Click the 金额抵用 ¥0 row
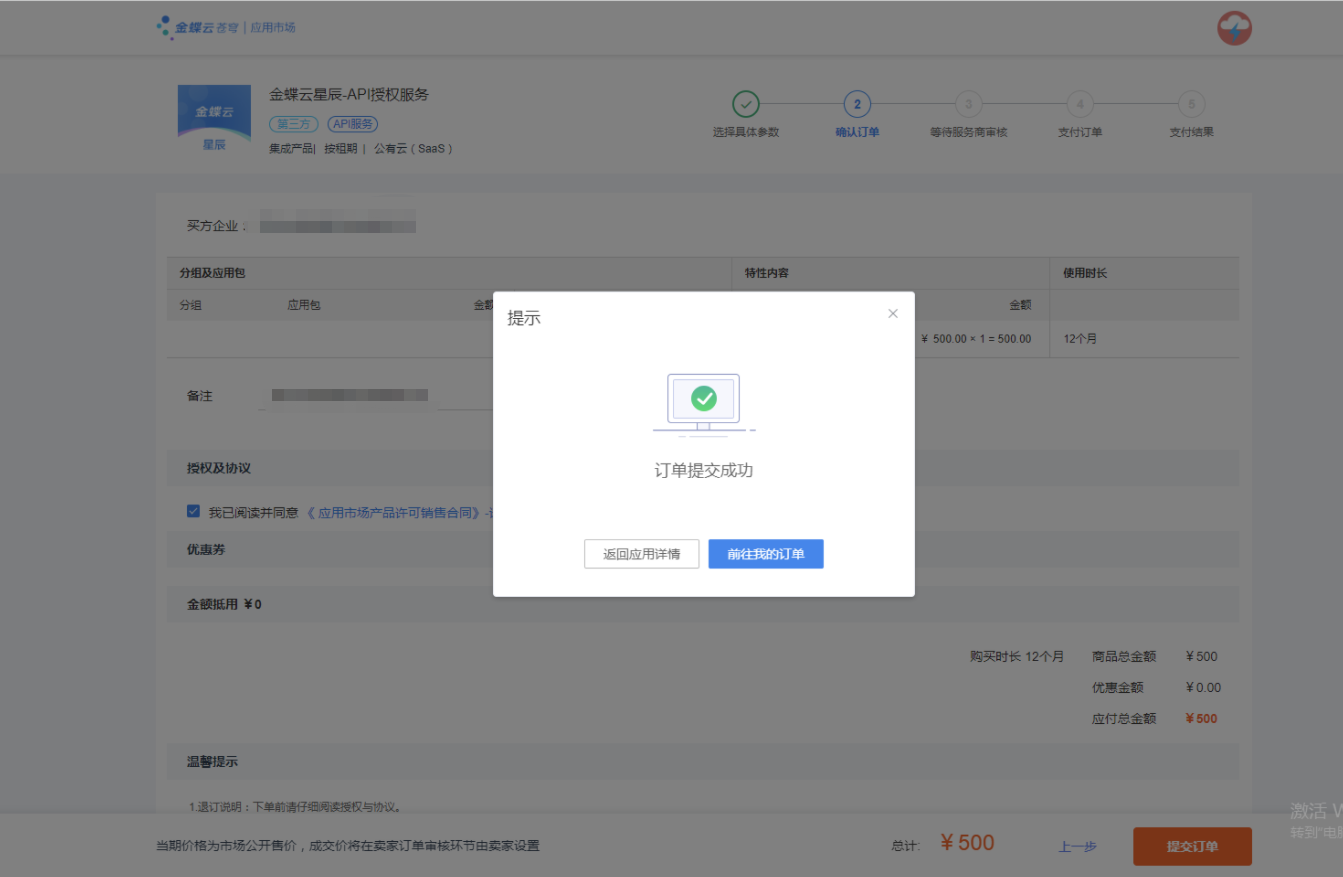1343x877 pixels. click(x=702, y=605)
